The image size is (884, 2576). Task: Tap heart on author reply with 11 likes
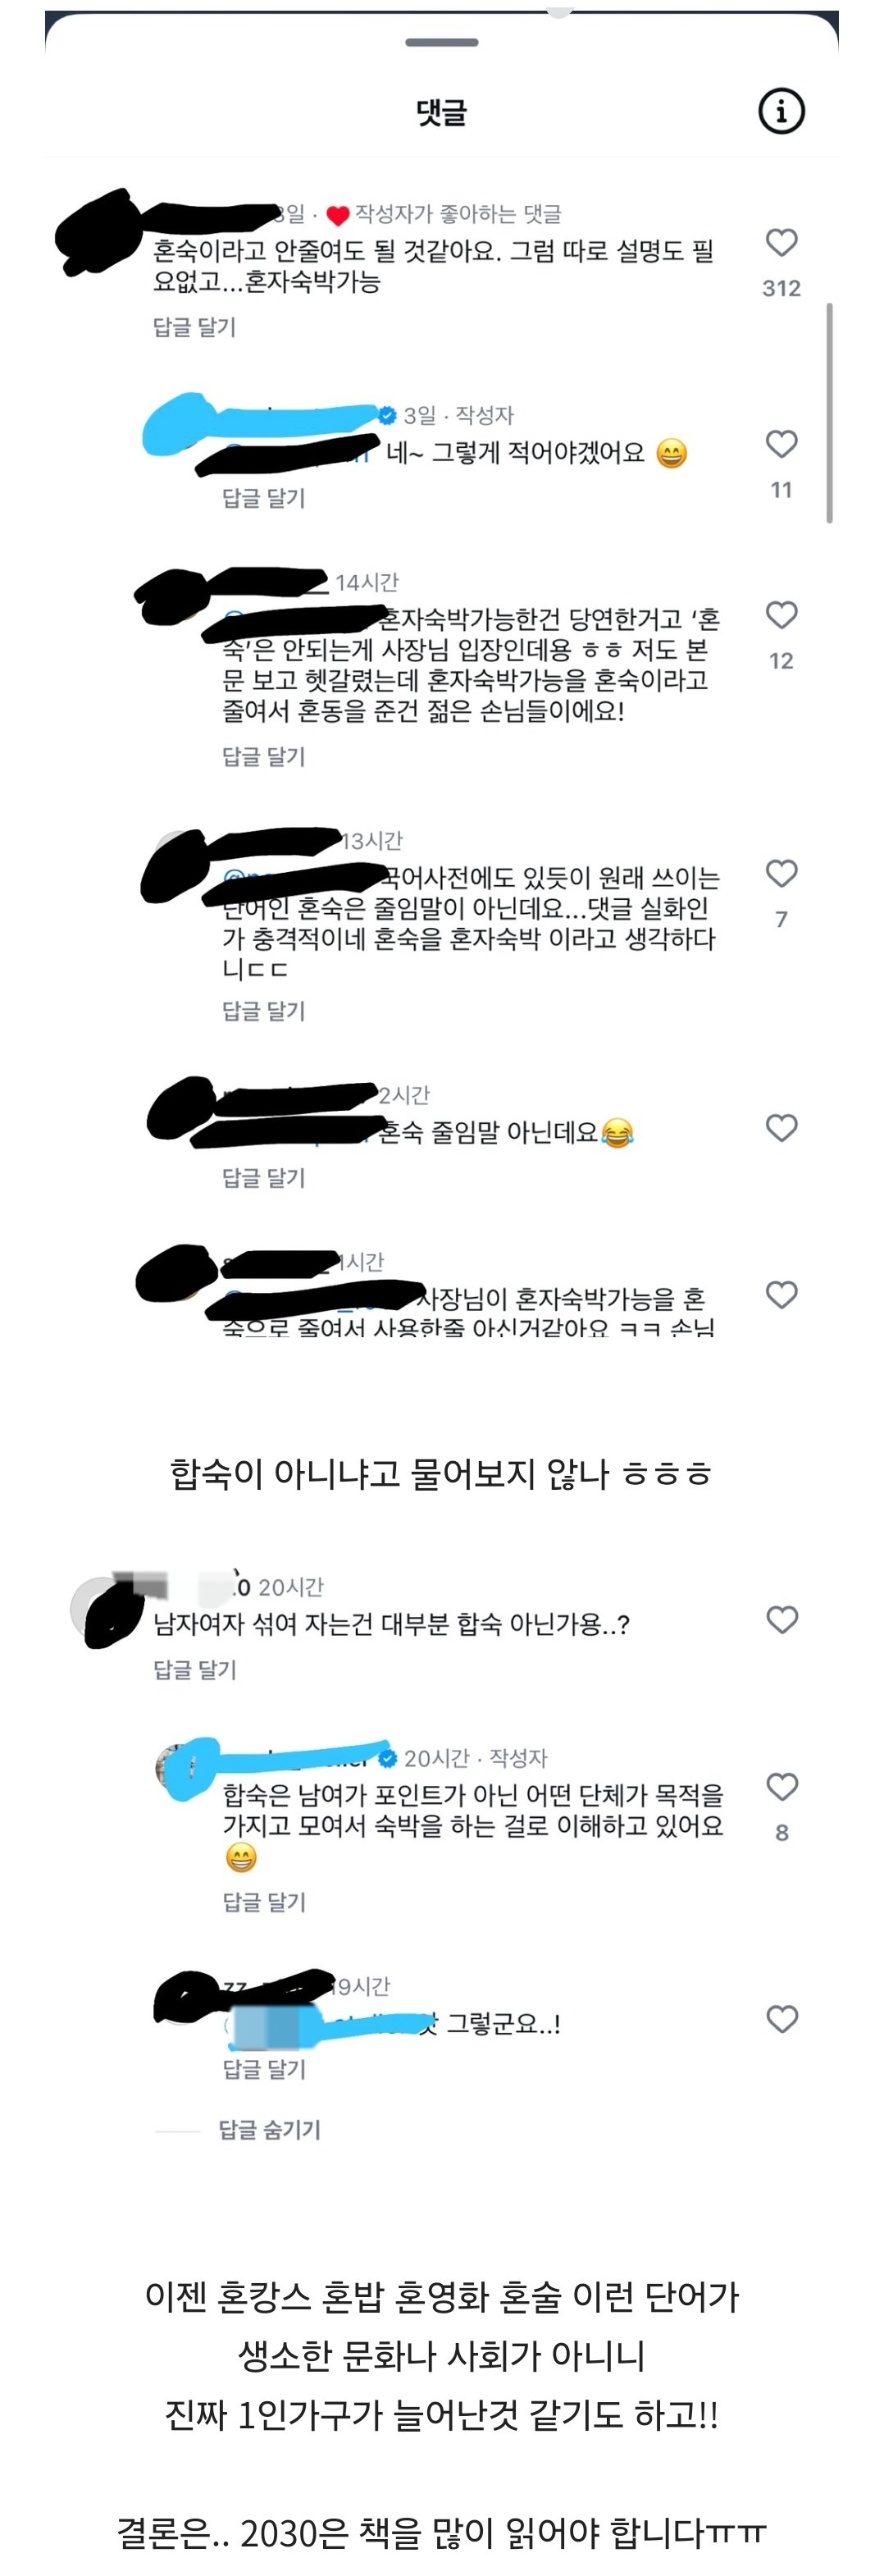pos(781,444)
